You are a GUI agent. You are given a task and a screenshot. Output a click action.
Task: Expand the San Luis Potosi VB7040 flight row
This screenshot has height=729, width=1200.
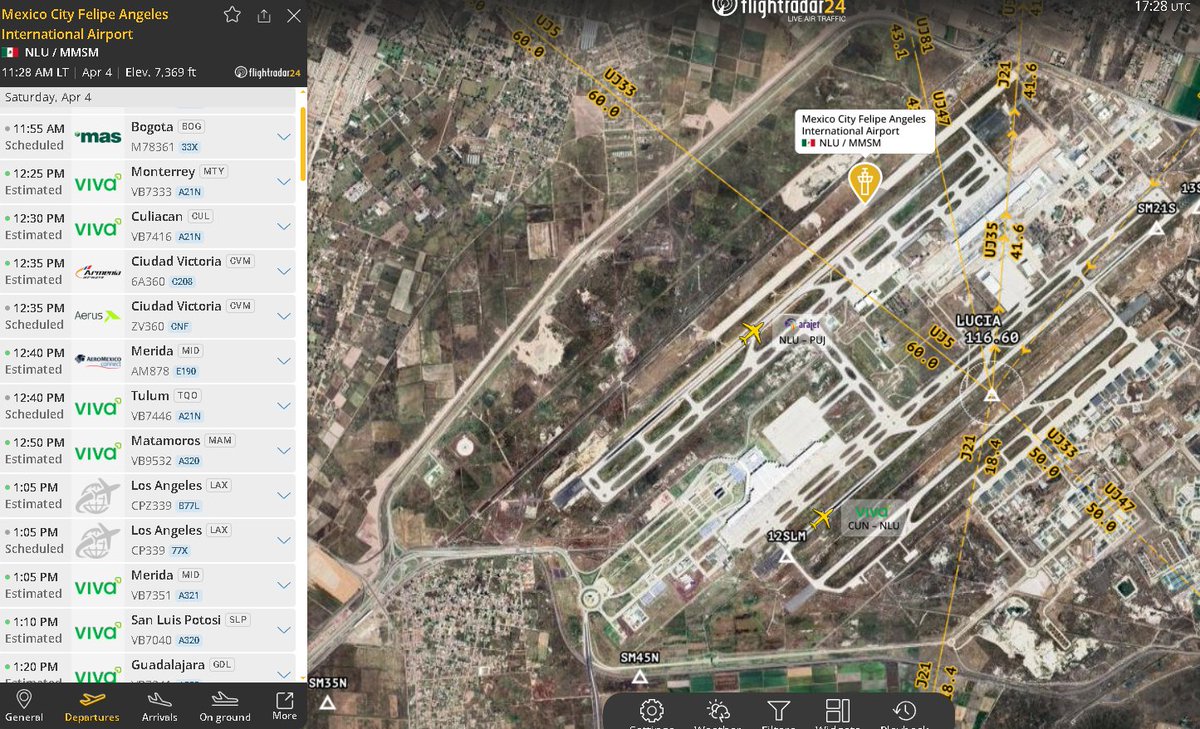283,631
